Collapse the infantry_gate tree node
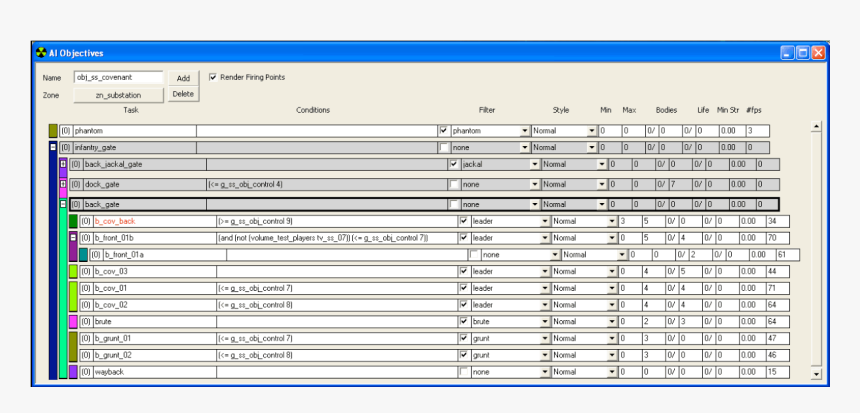This screenshot has height=413, width=860. [x=53, y=147]
